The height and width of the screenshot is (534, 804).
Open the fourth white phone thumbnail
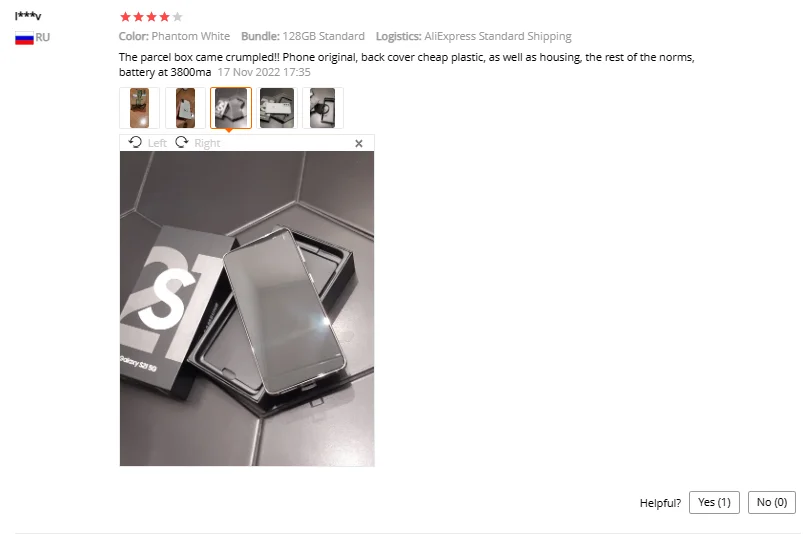277,108
